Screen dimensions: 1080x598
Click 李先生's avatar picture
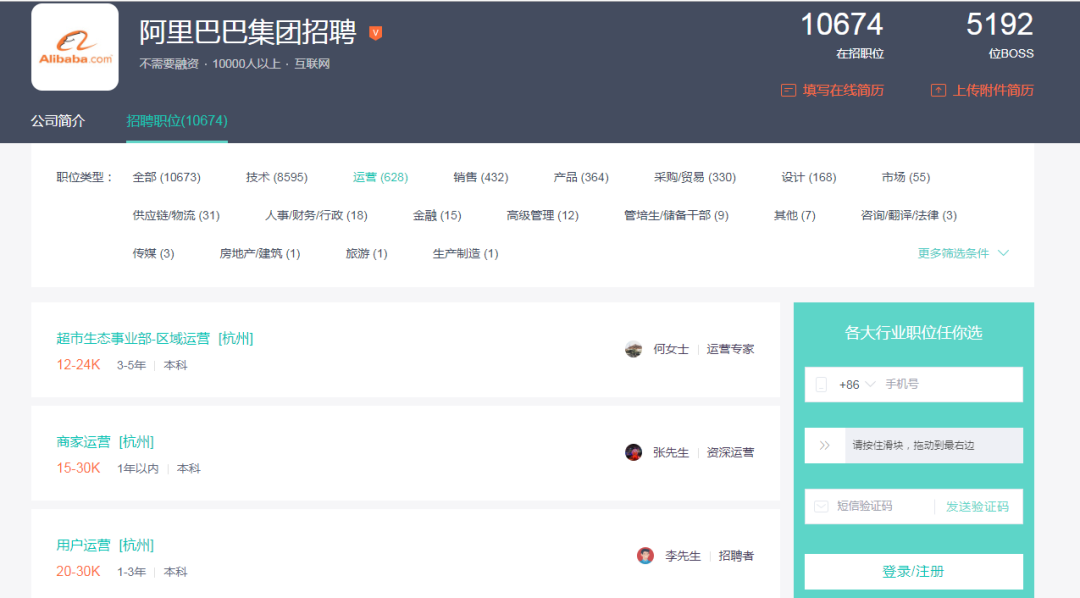pyautogui.click(x=645, y=556)
